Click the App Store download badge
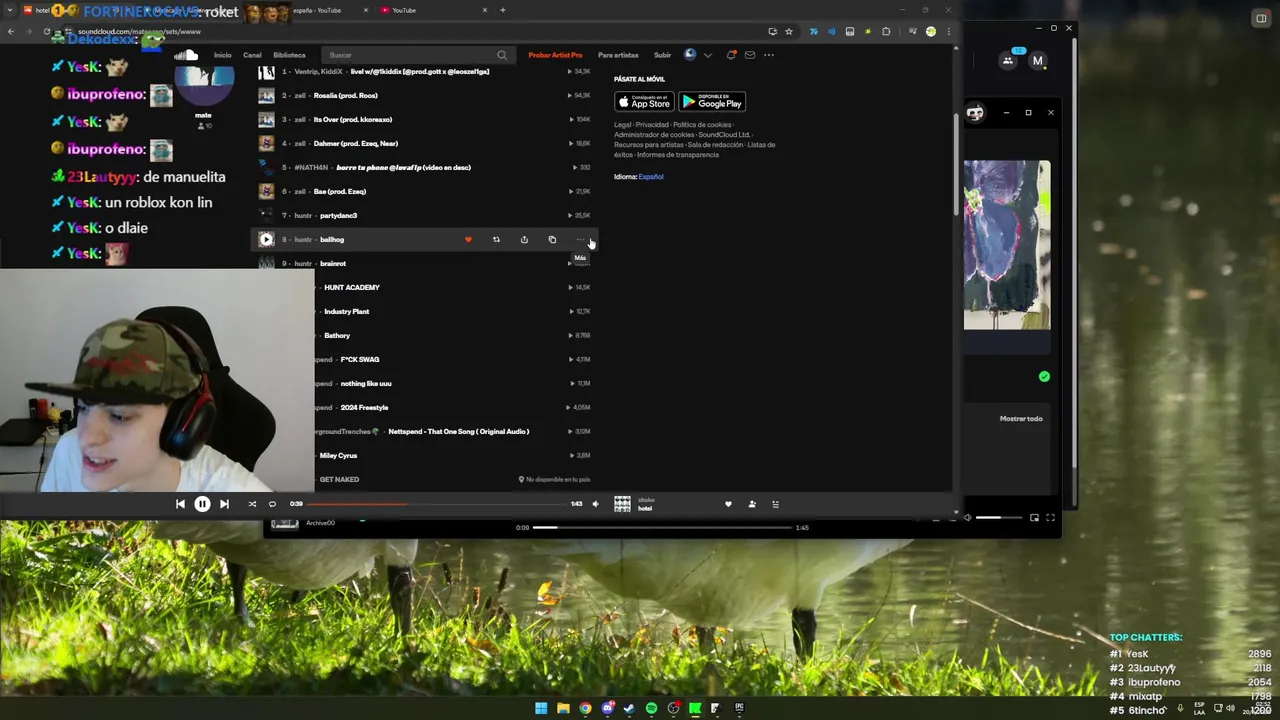The image size is (1280, 720). [x=644, y=102]
